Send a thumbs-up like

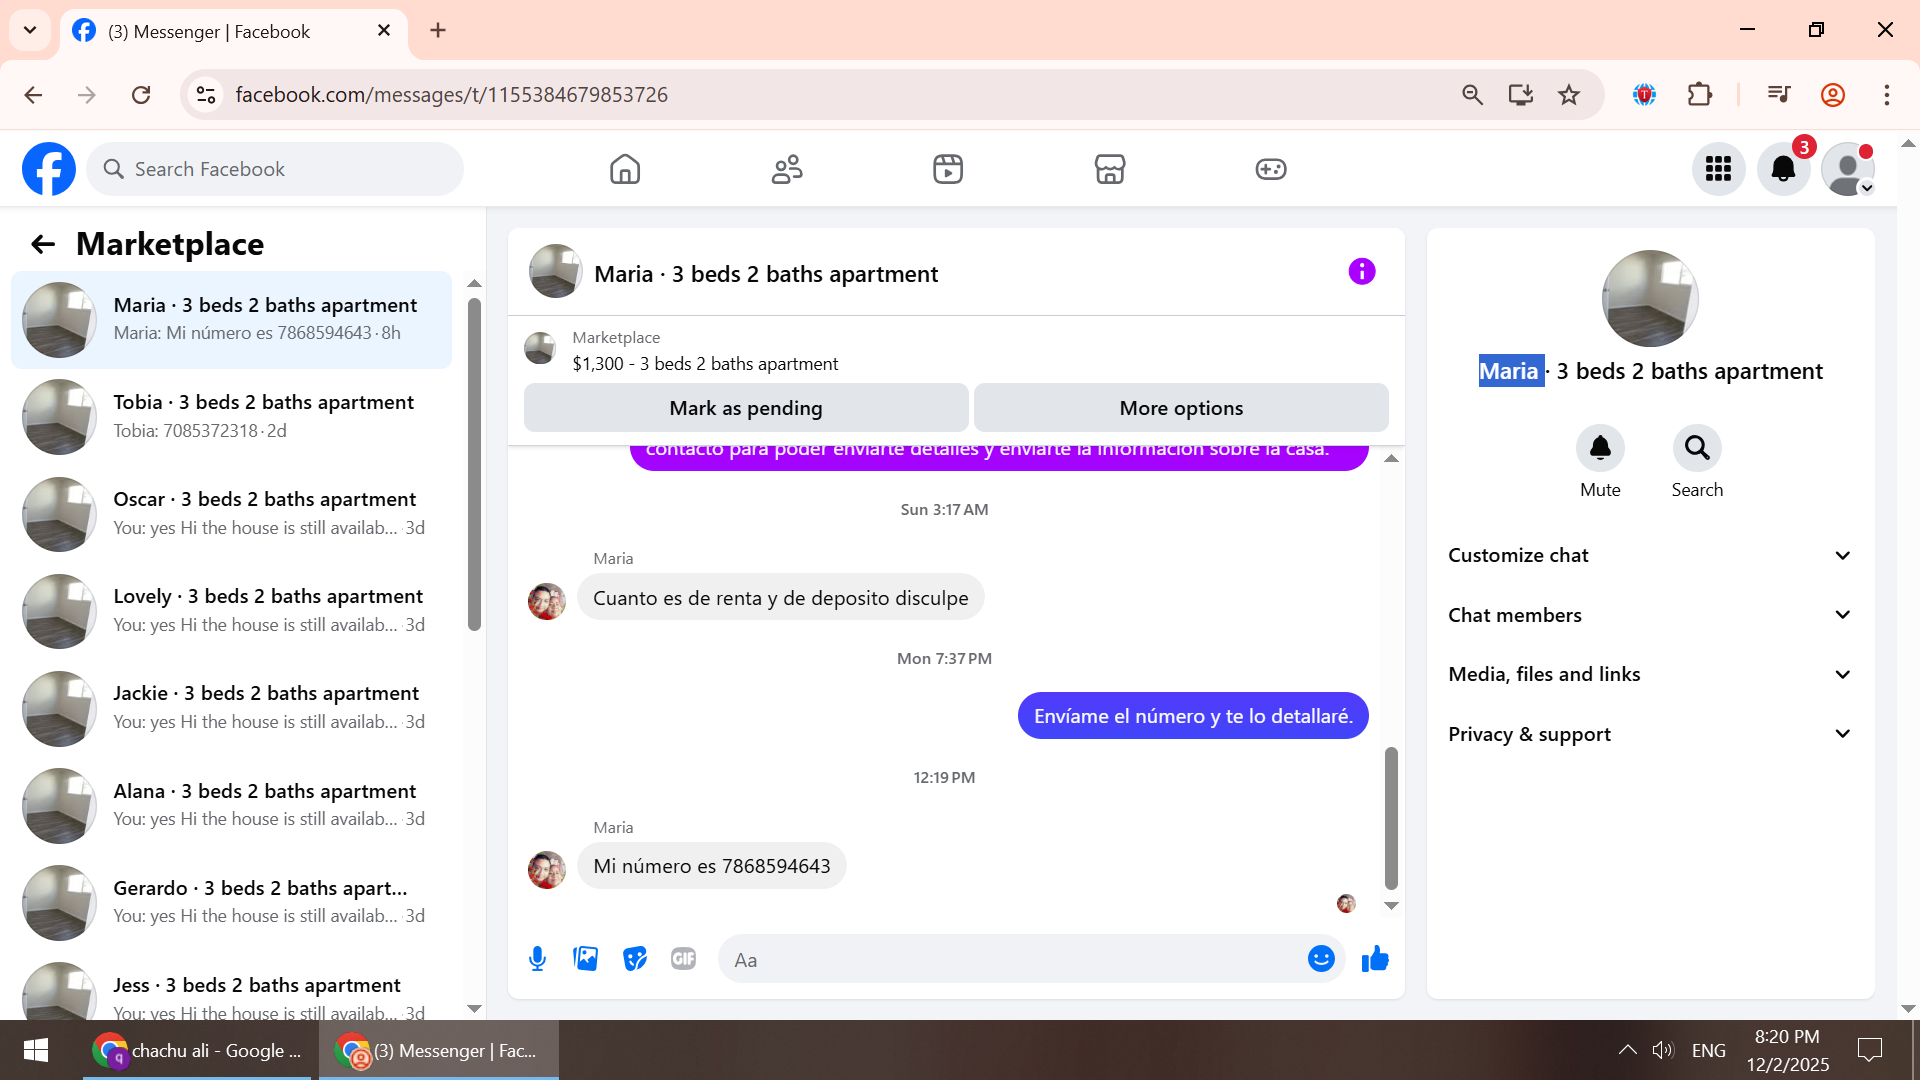[x=1375, y=959]
